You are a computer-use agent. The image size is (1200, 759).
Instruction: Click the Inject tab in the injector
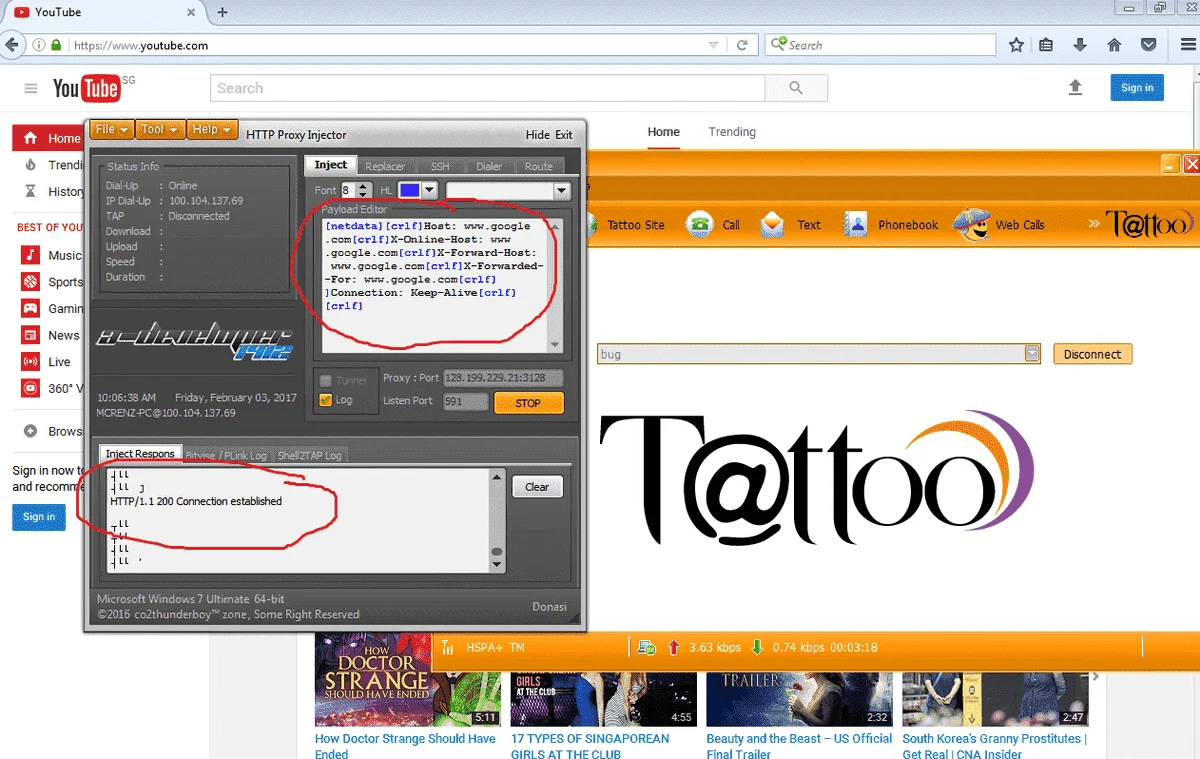[x=331, y=165]
